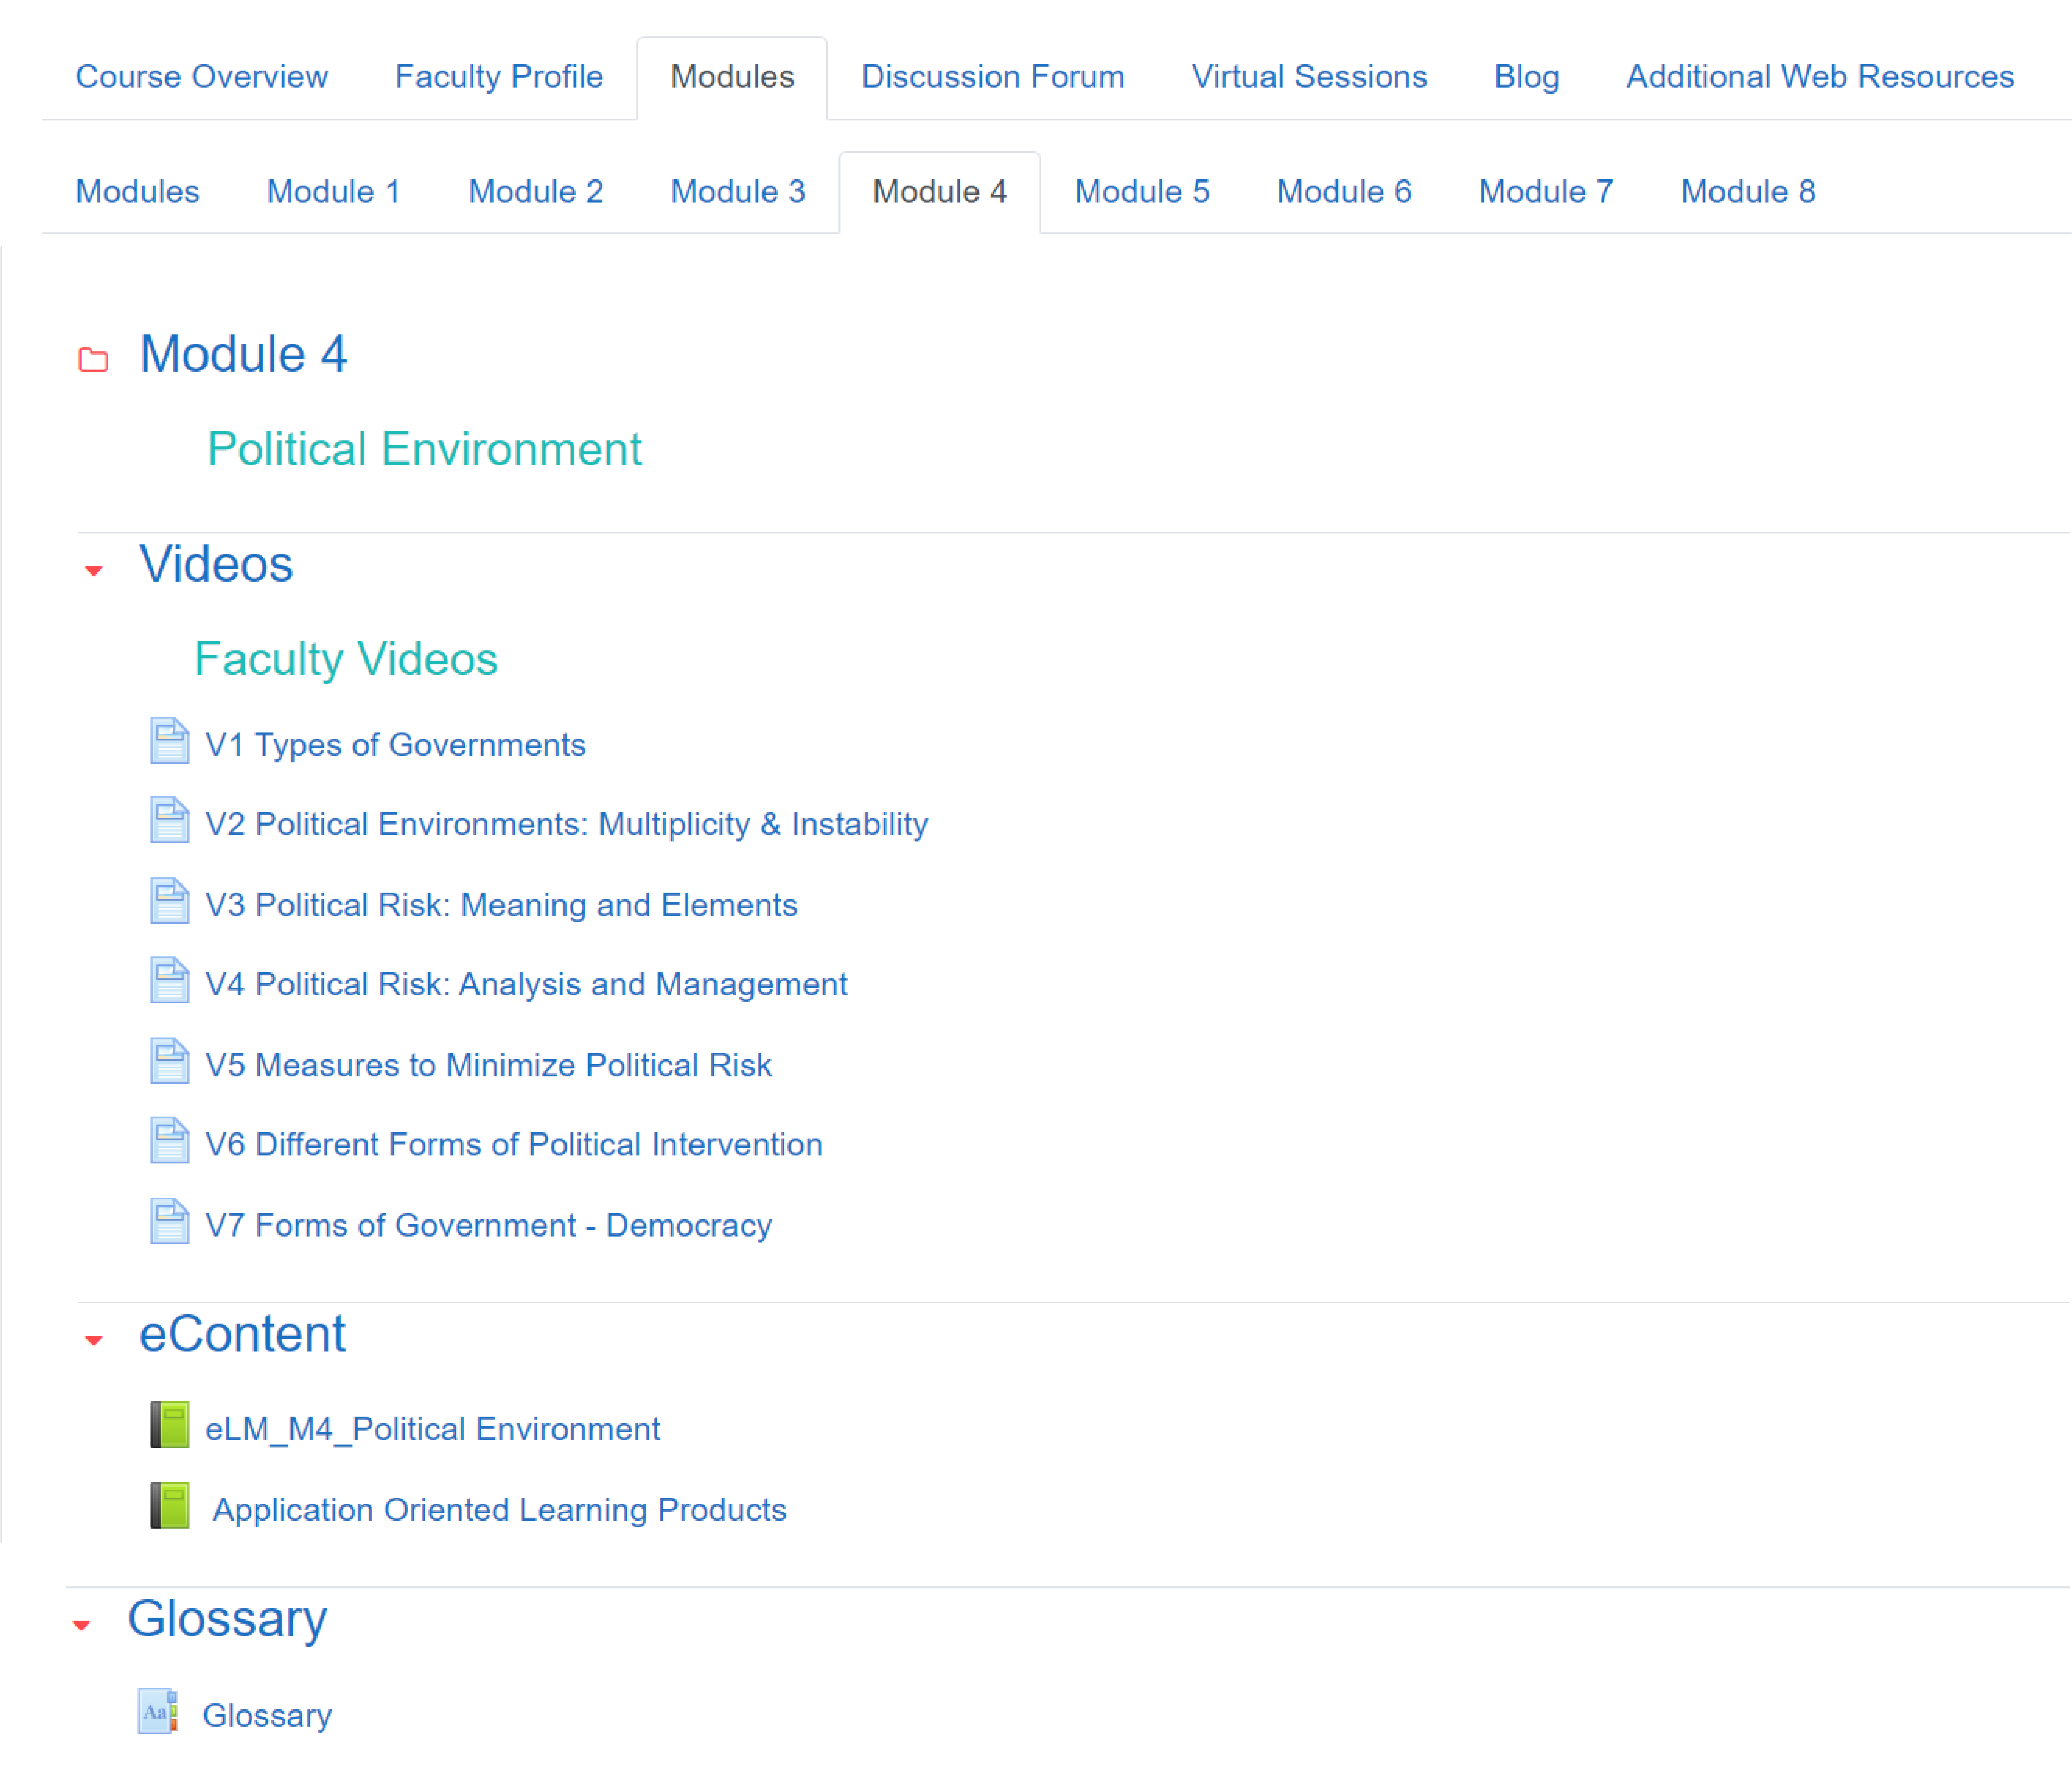Viewport: 2072px width, 1767px height.
Task: Switch to the Module 7 tab
Action: point(1546,192)
